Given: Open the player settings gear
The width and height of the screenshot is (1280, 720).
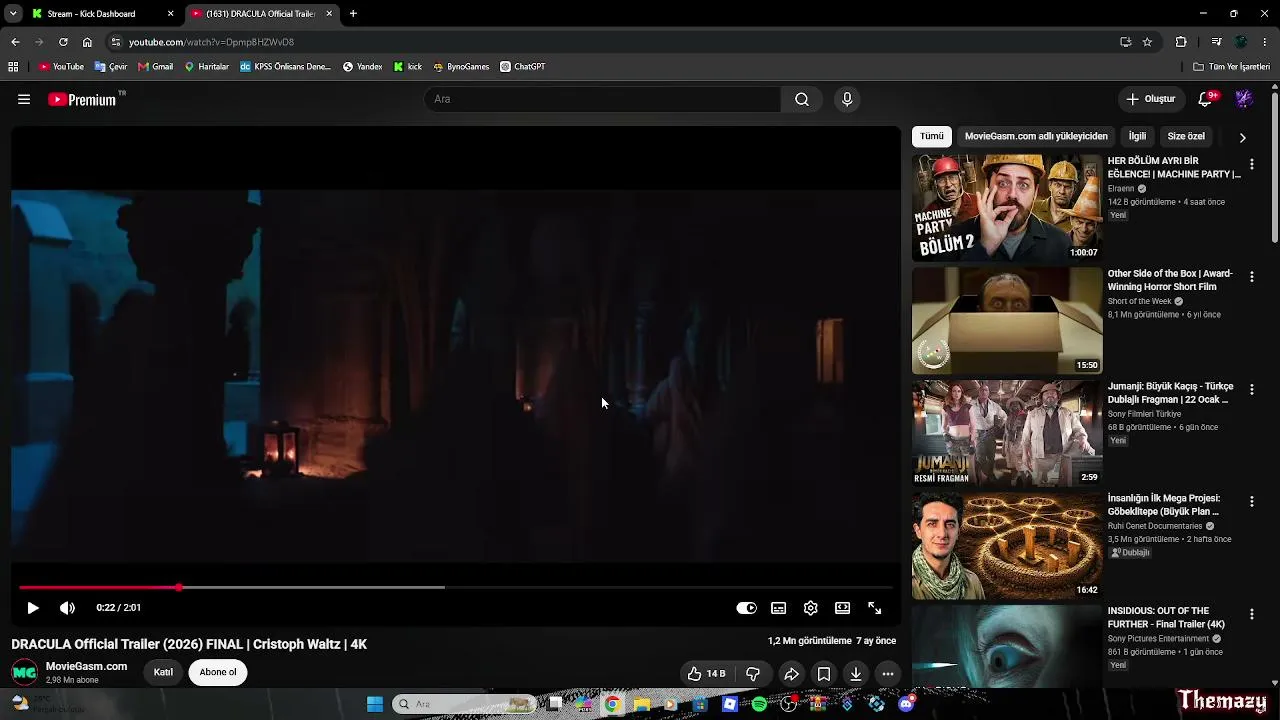Looking at the screenshot, I should point(811,608).
